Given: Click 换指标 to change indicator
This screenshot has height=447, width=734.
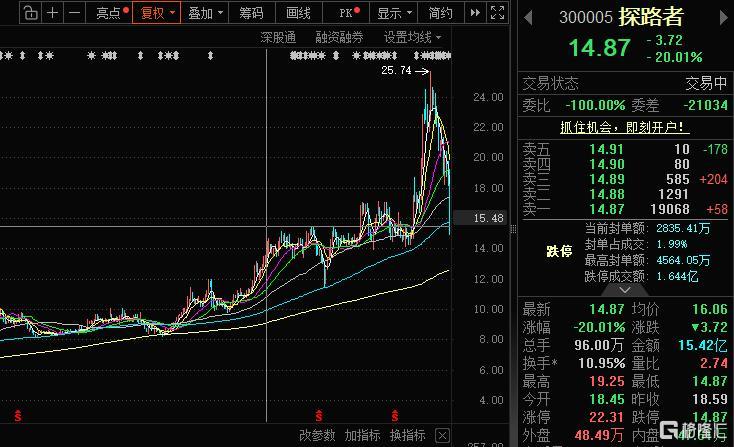Looking at the screenshot, I should tap(408, 435).
